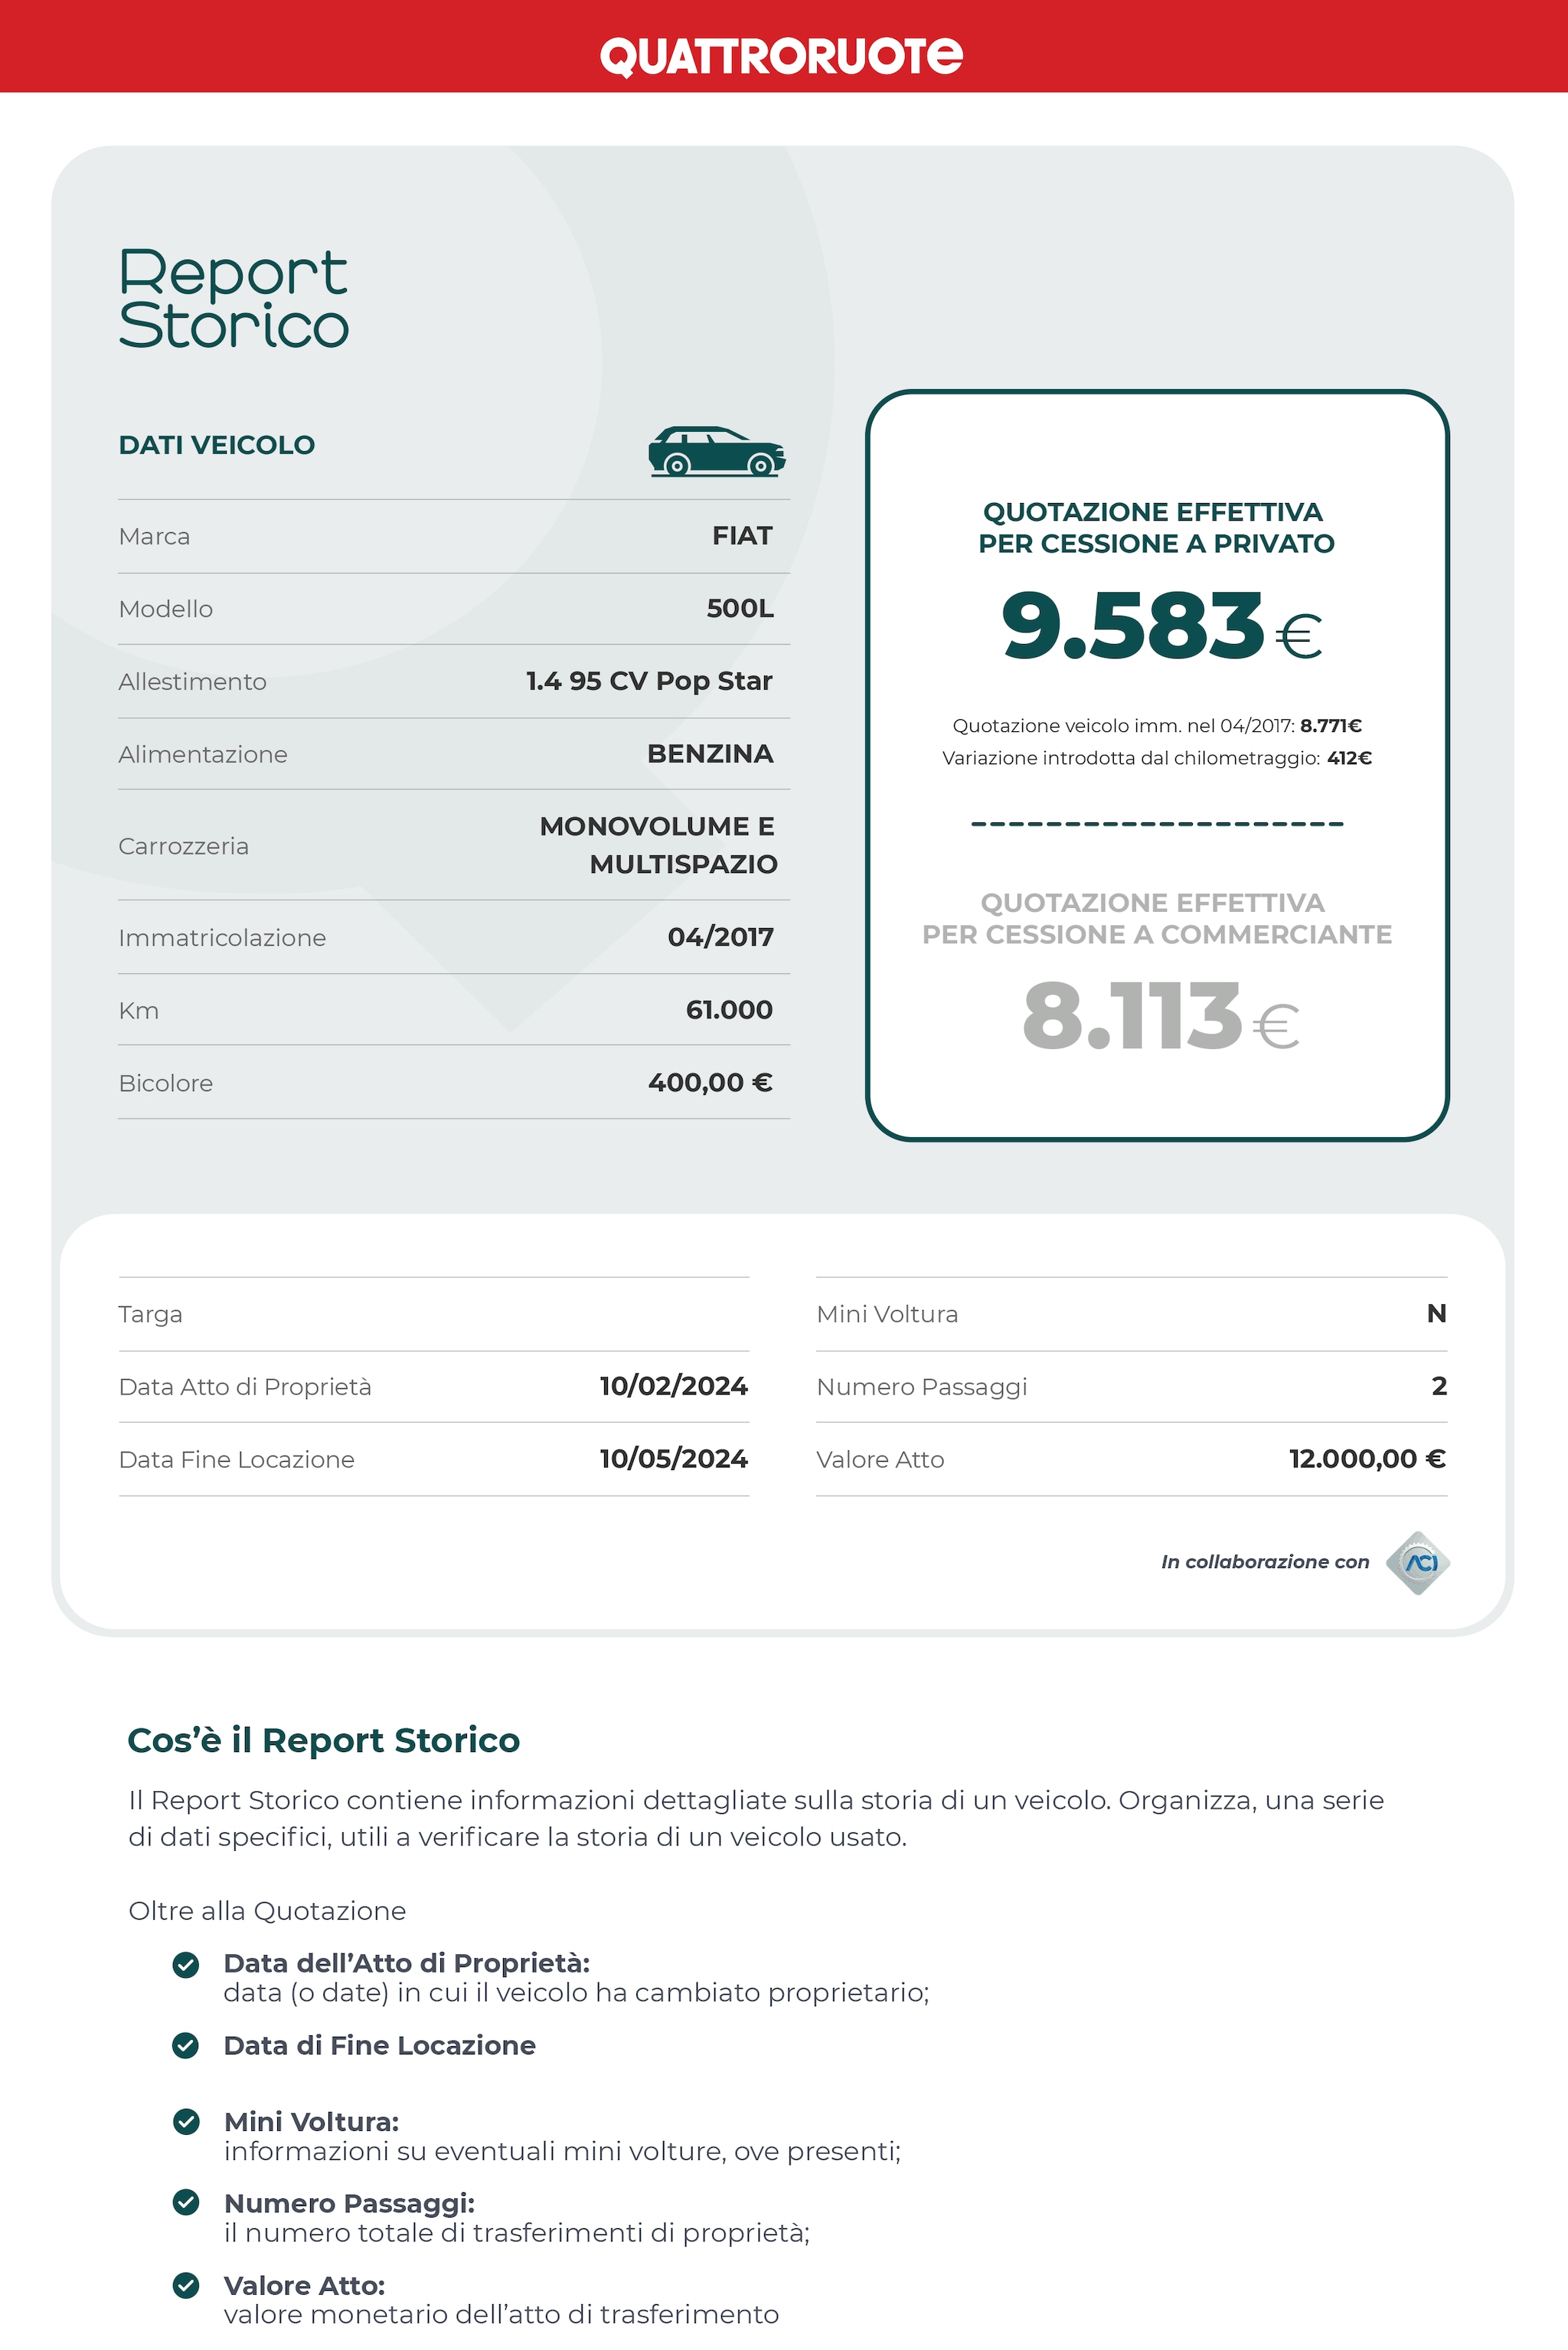This screenshot has width=1568, height=2350.
Task: Select the Valore Atto value 12.000,00 €
Action: pyautogui.click(x=1367, y=1459)
